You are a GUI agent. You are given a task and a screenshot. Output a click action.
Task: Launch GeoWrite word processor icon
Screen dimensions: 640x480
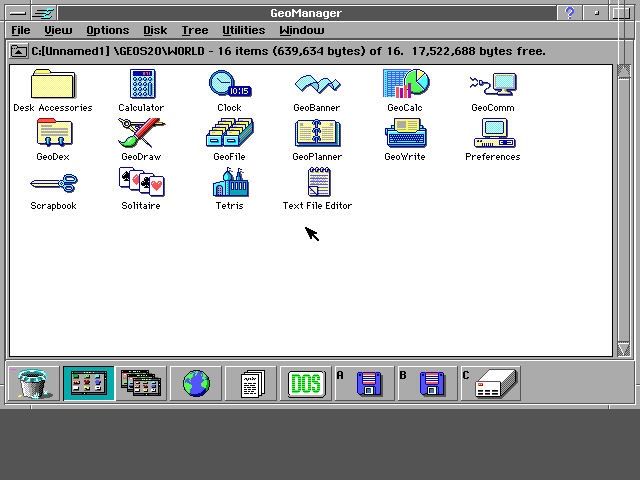[x=405, y=133]
